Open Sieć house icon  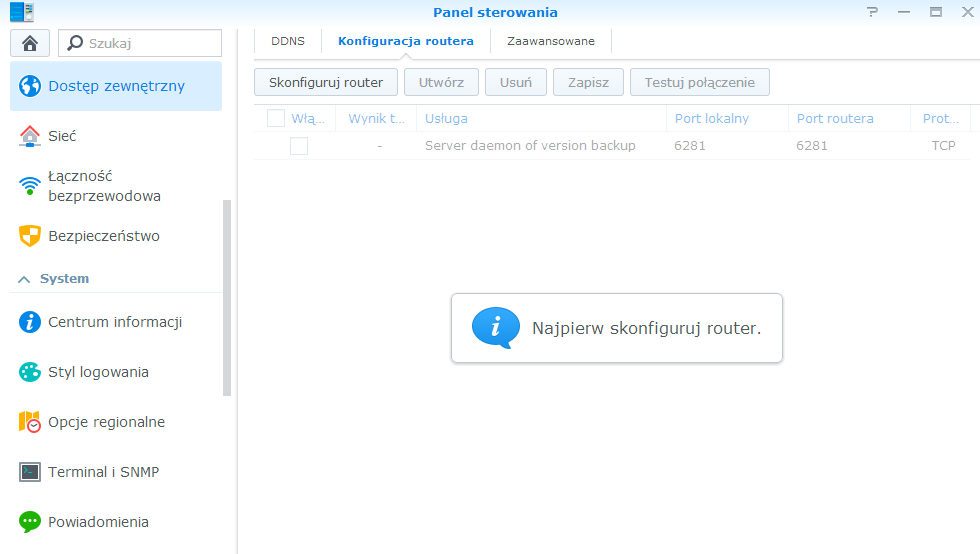click(x=30, y=136)
